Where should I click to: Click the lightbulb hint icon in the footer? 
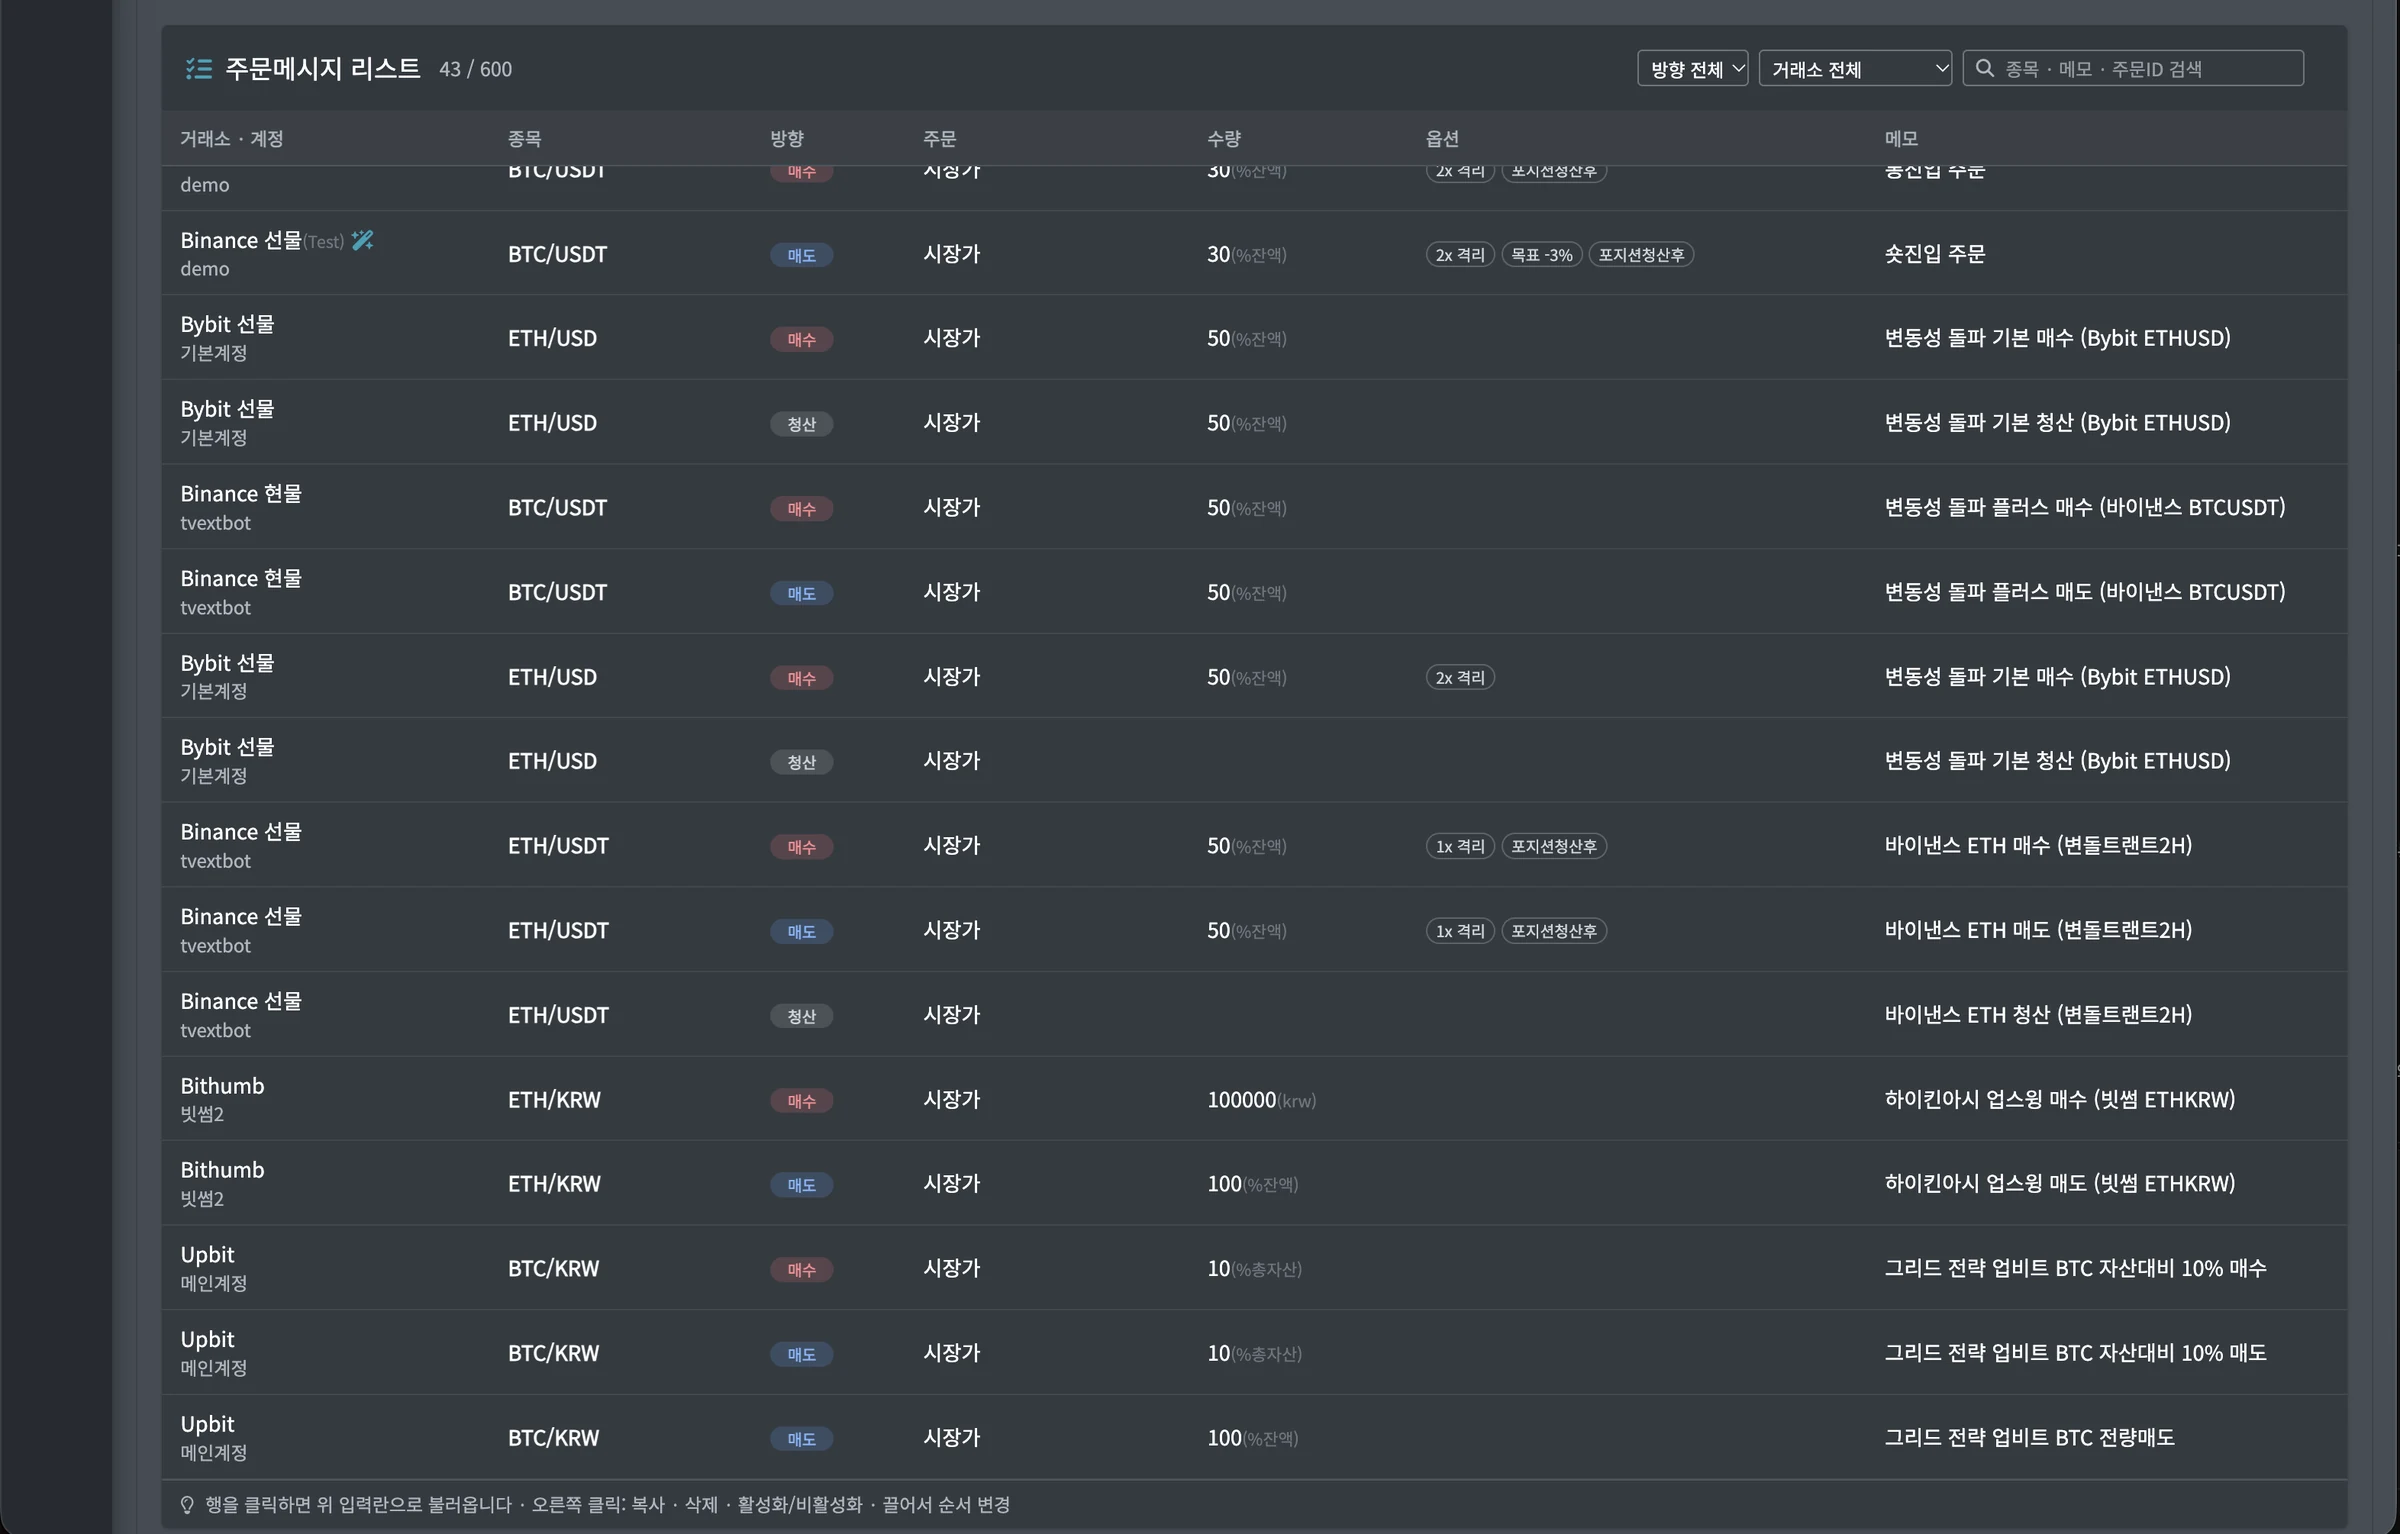click(x=187, y=1505)
